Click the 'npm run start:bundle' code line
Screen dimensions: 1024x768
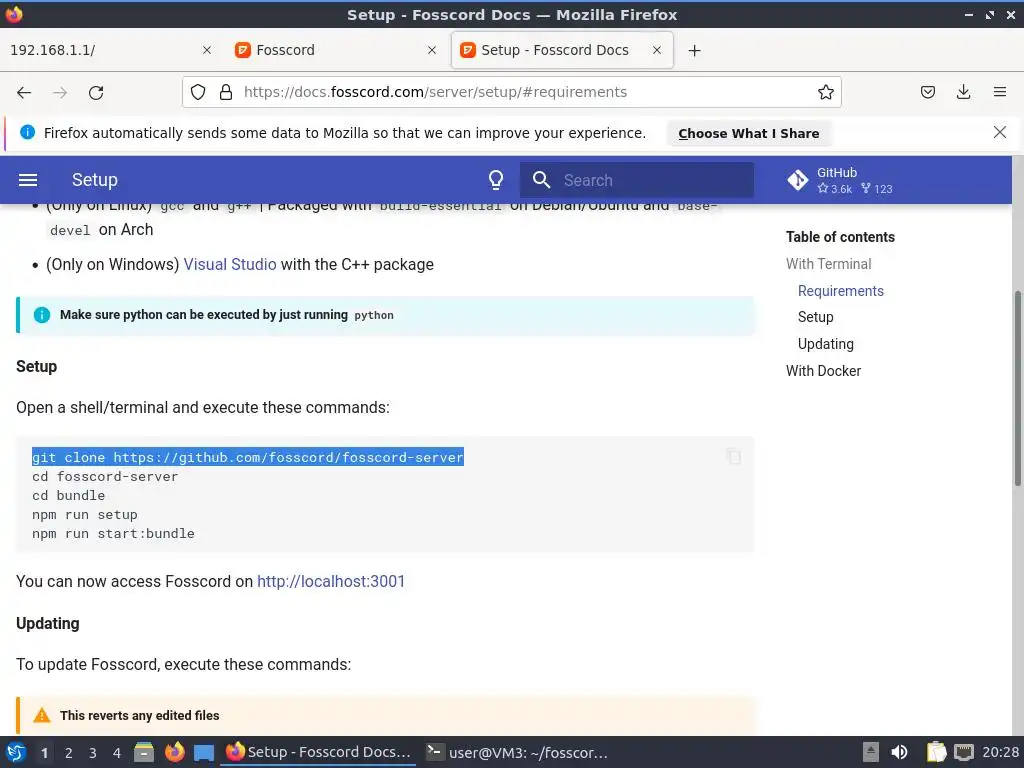(114, 534)
